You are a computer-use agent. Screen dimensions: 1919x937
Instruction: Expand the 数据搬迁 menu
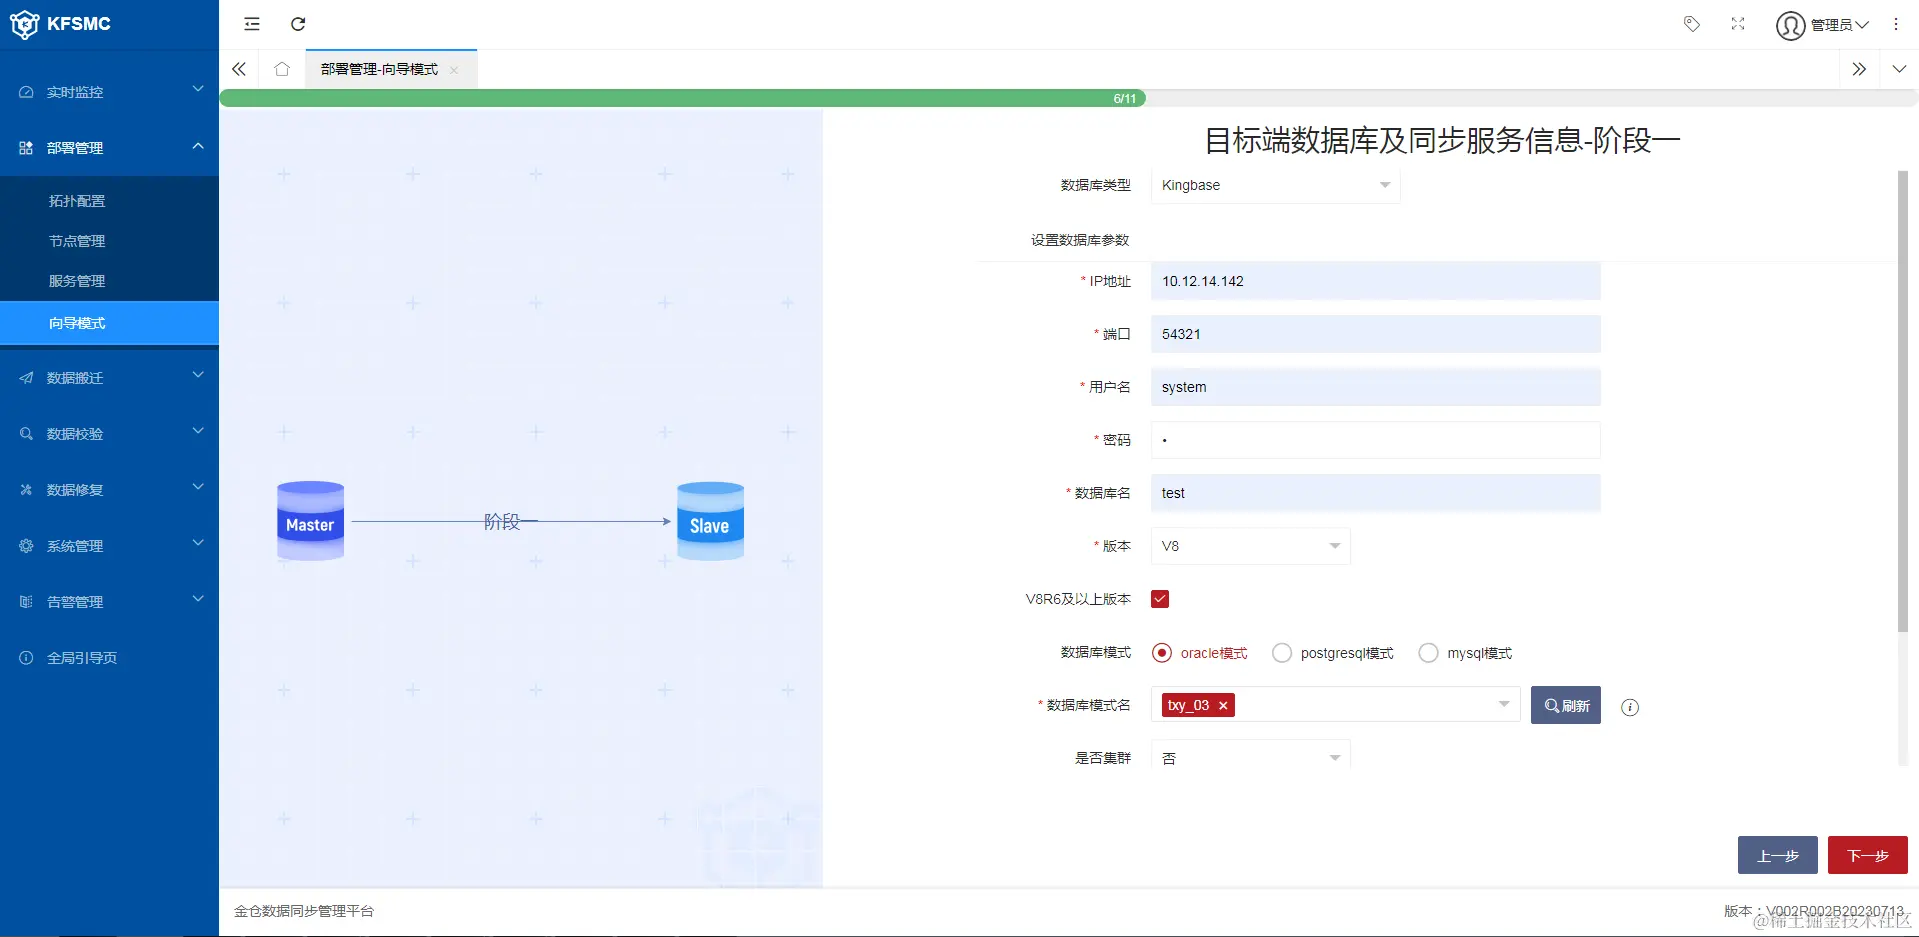point(198,376)
